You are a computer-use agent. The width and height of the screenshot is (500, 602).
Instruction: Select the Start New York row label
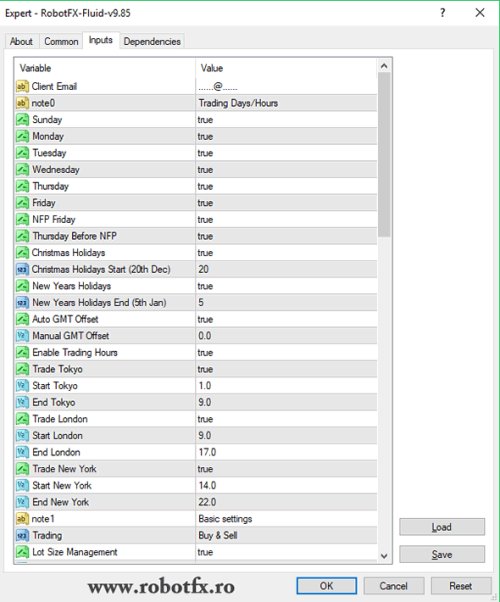(62, 486)
